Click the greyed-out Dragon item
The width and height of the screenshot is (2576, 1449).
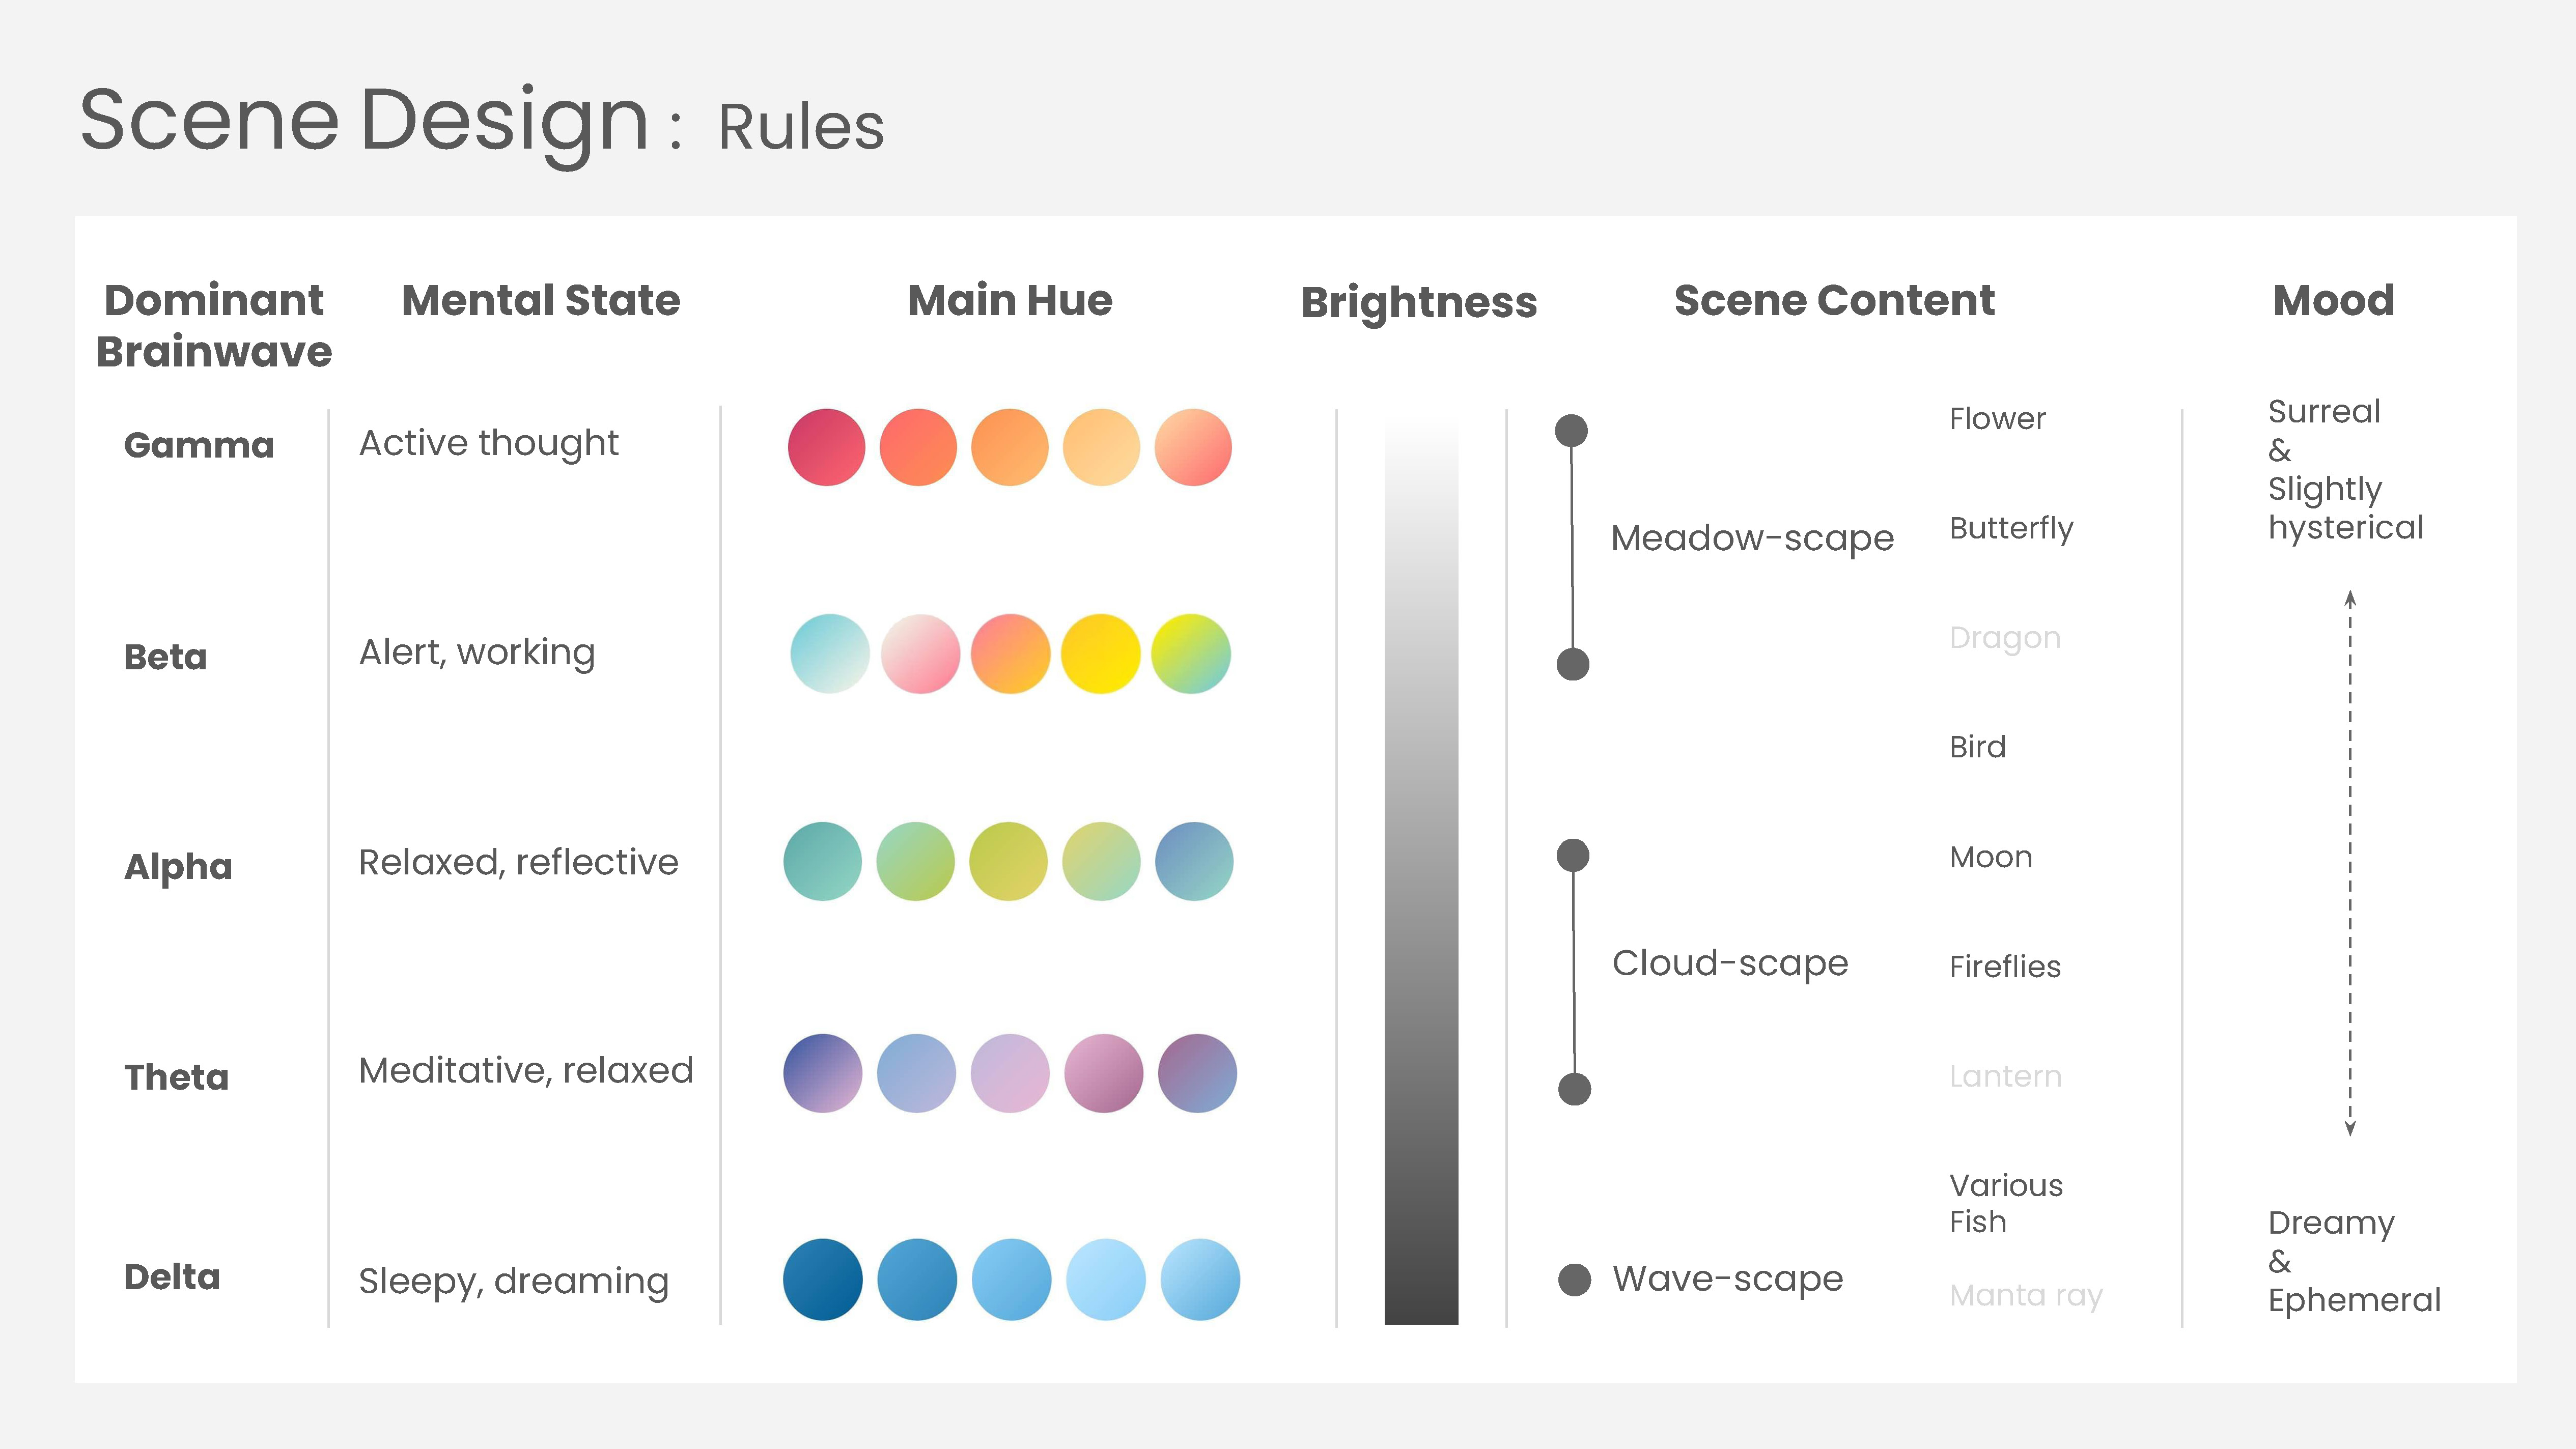(x=2004, y=637)
